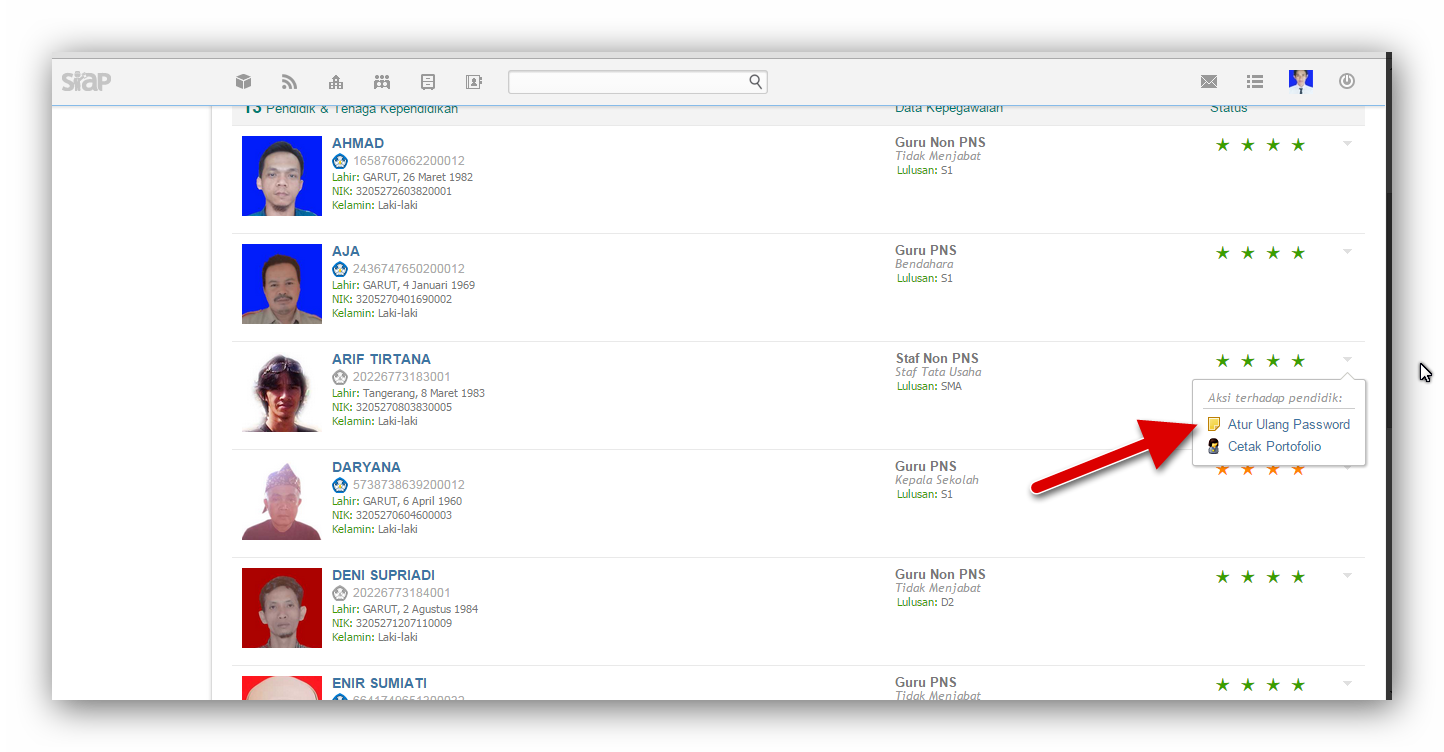The height and width of the screenshot is (752, 1444).
Task: Click the 'Kepala Sekolah' position text
Action: pyautogui.click(x=937, y=480)
